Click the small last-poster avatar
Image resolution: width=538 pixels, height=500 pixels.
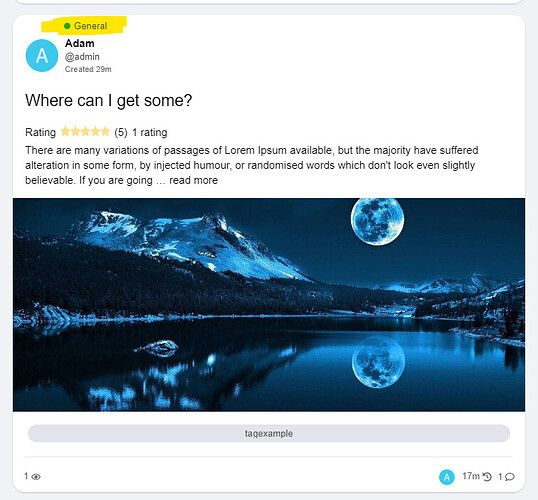click(x=447, y=477)
